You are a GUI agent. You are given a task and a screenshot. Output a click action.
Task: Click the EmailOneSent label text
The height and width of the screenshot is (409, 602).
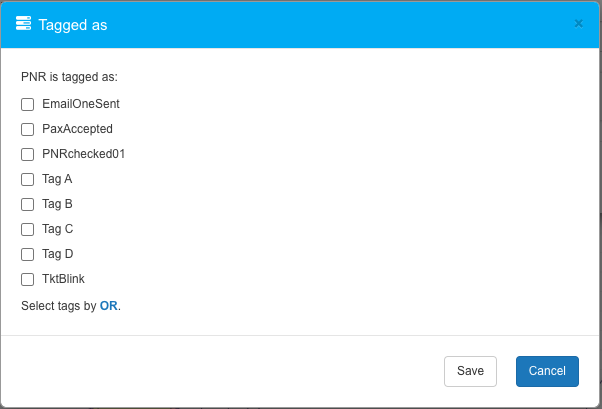click(x=81, y=104)
